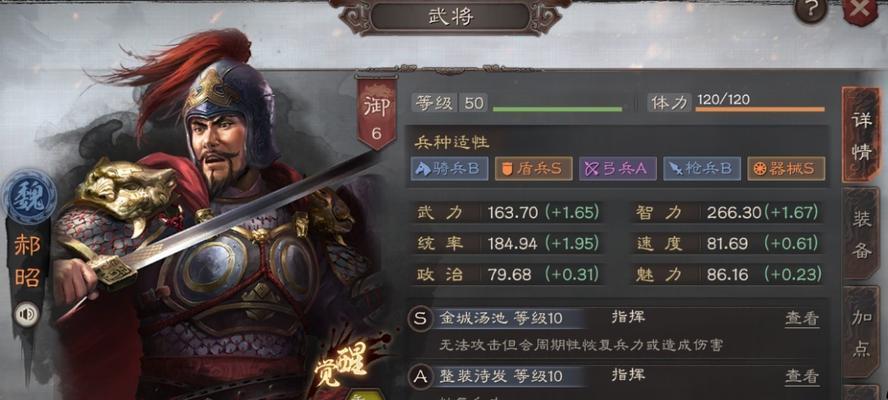
Task: View 整装待发 skill via 查看
Action: coord(802,376)
